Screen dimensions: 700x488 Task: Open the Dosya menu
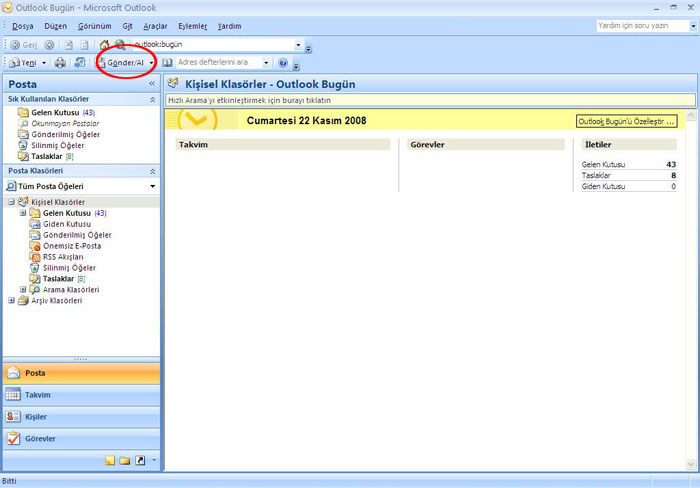pyautogui.click(x=23, y=26)
